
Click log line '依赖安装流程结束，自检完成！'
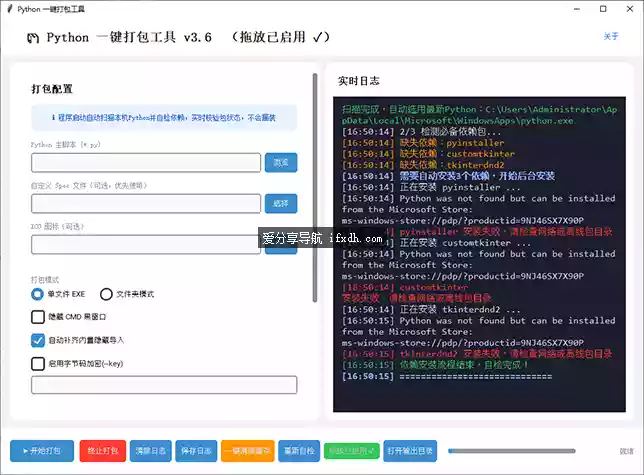pyautogui.click(x=435, y=365)
